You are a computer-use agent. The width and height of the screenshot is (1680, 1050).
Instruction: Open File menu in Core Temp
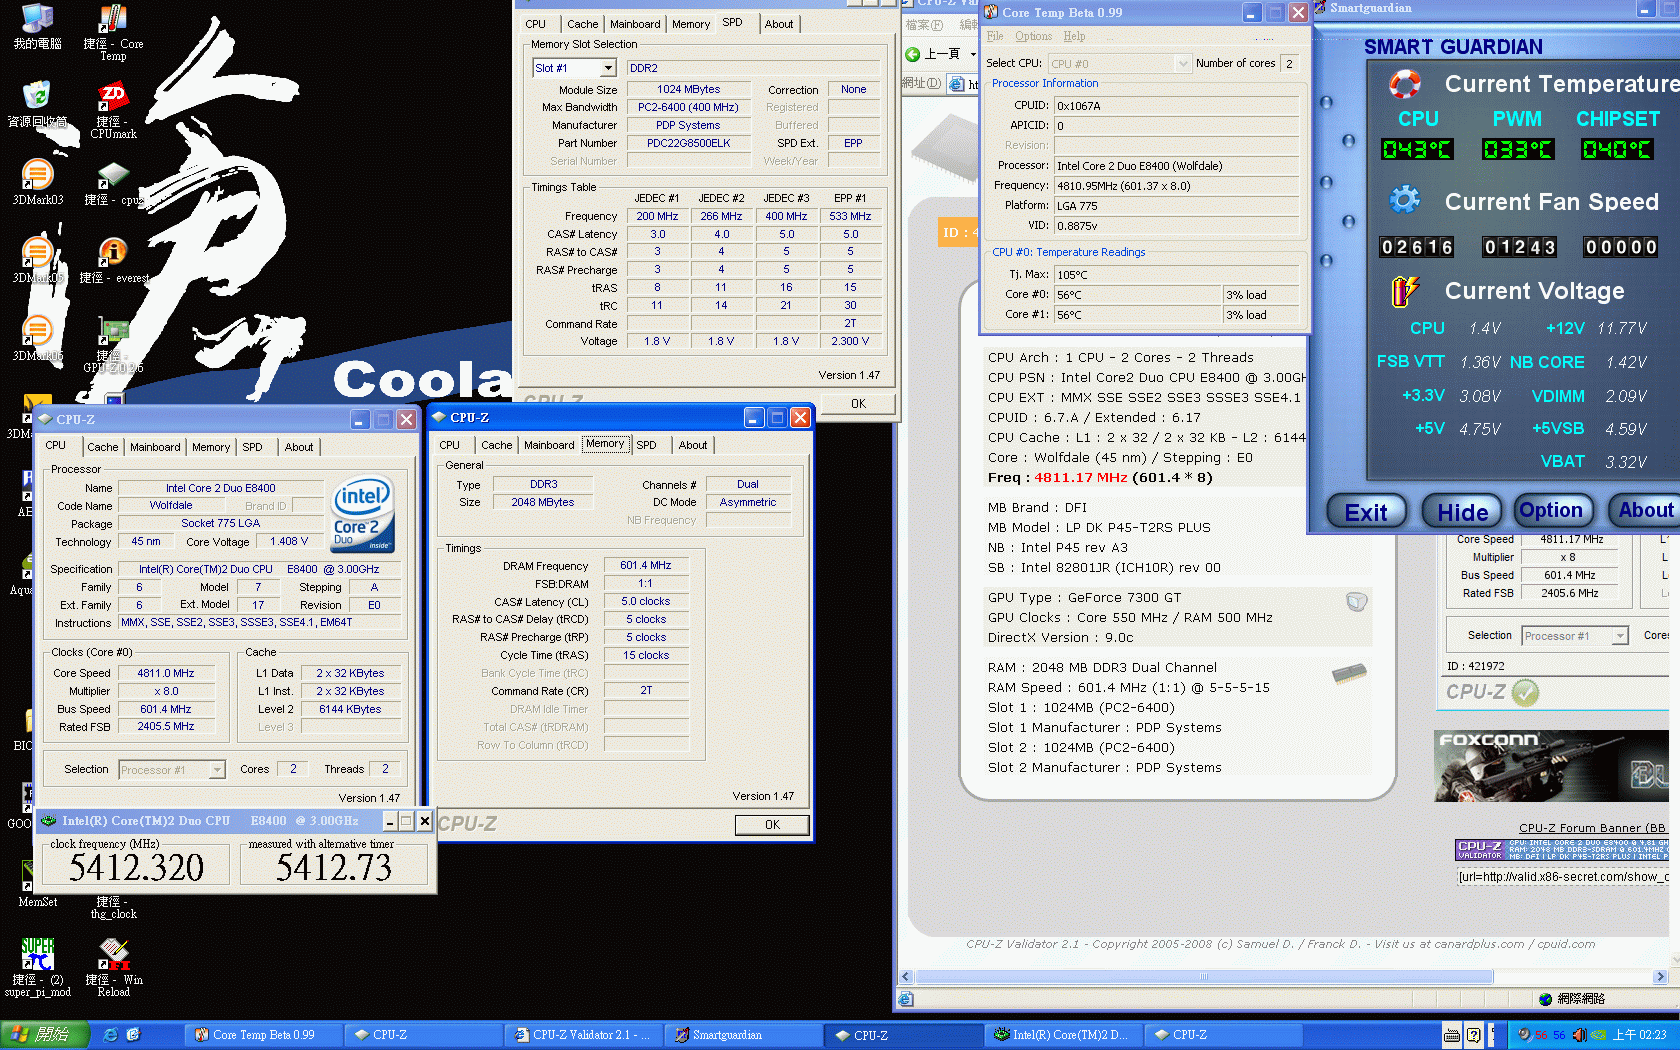click(995, 36)
